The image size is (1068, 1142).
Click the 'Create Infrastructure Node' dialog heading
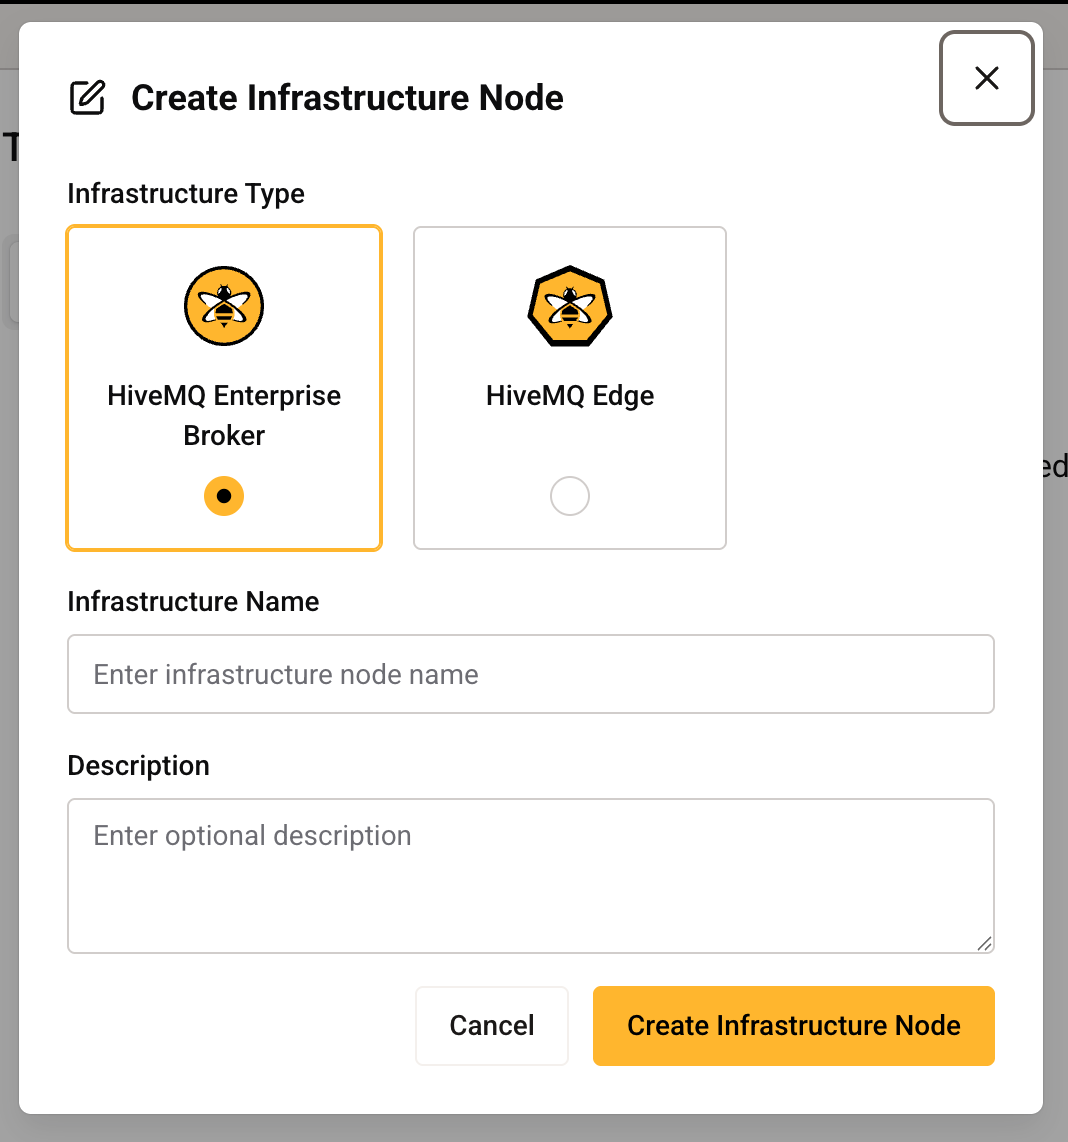(x=347, y=98)
